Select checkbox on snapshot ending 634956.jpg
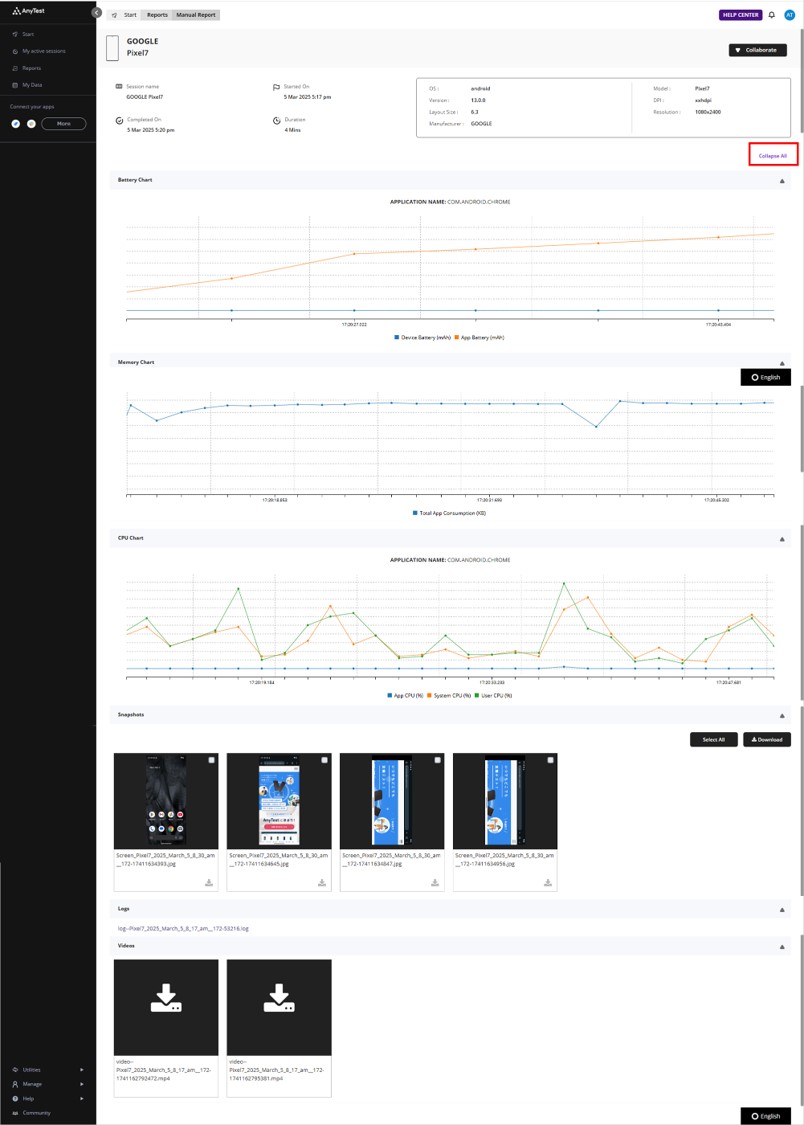This screenshot has height=1125, width=804. click(x=550, y=760)
